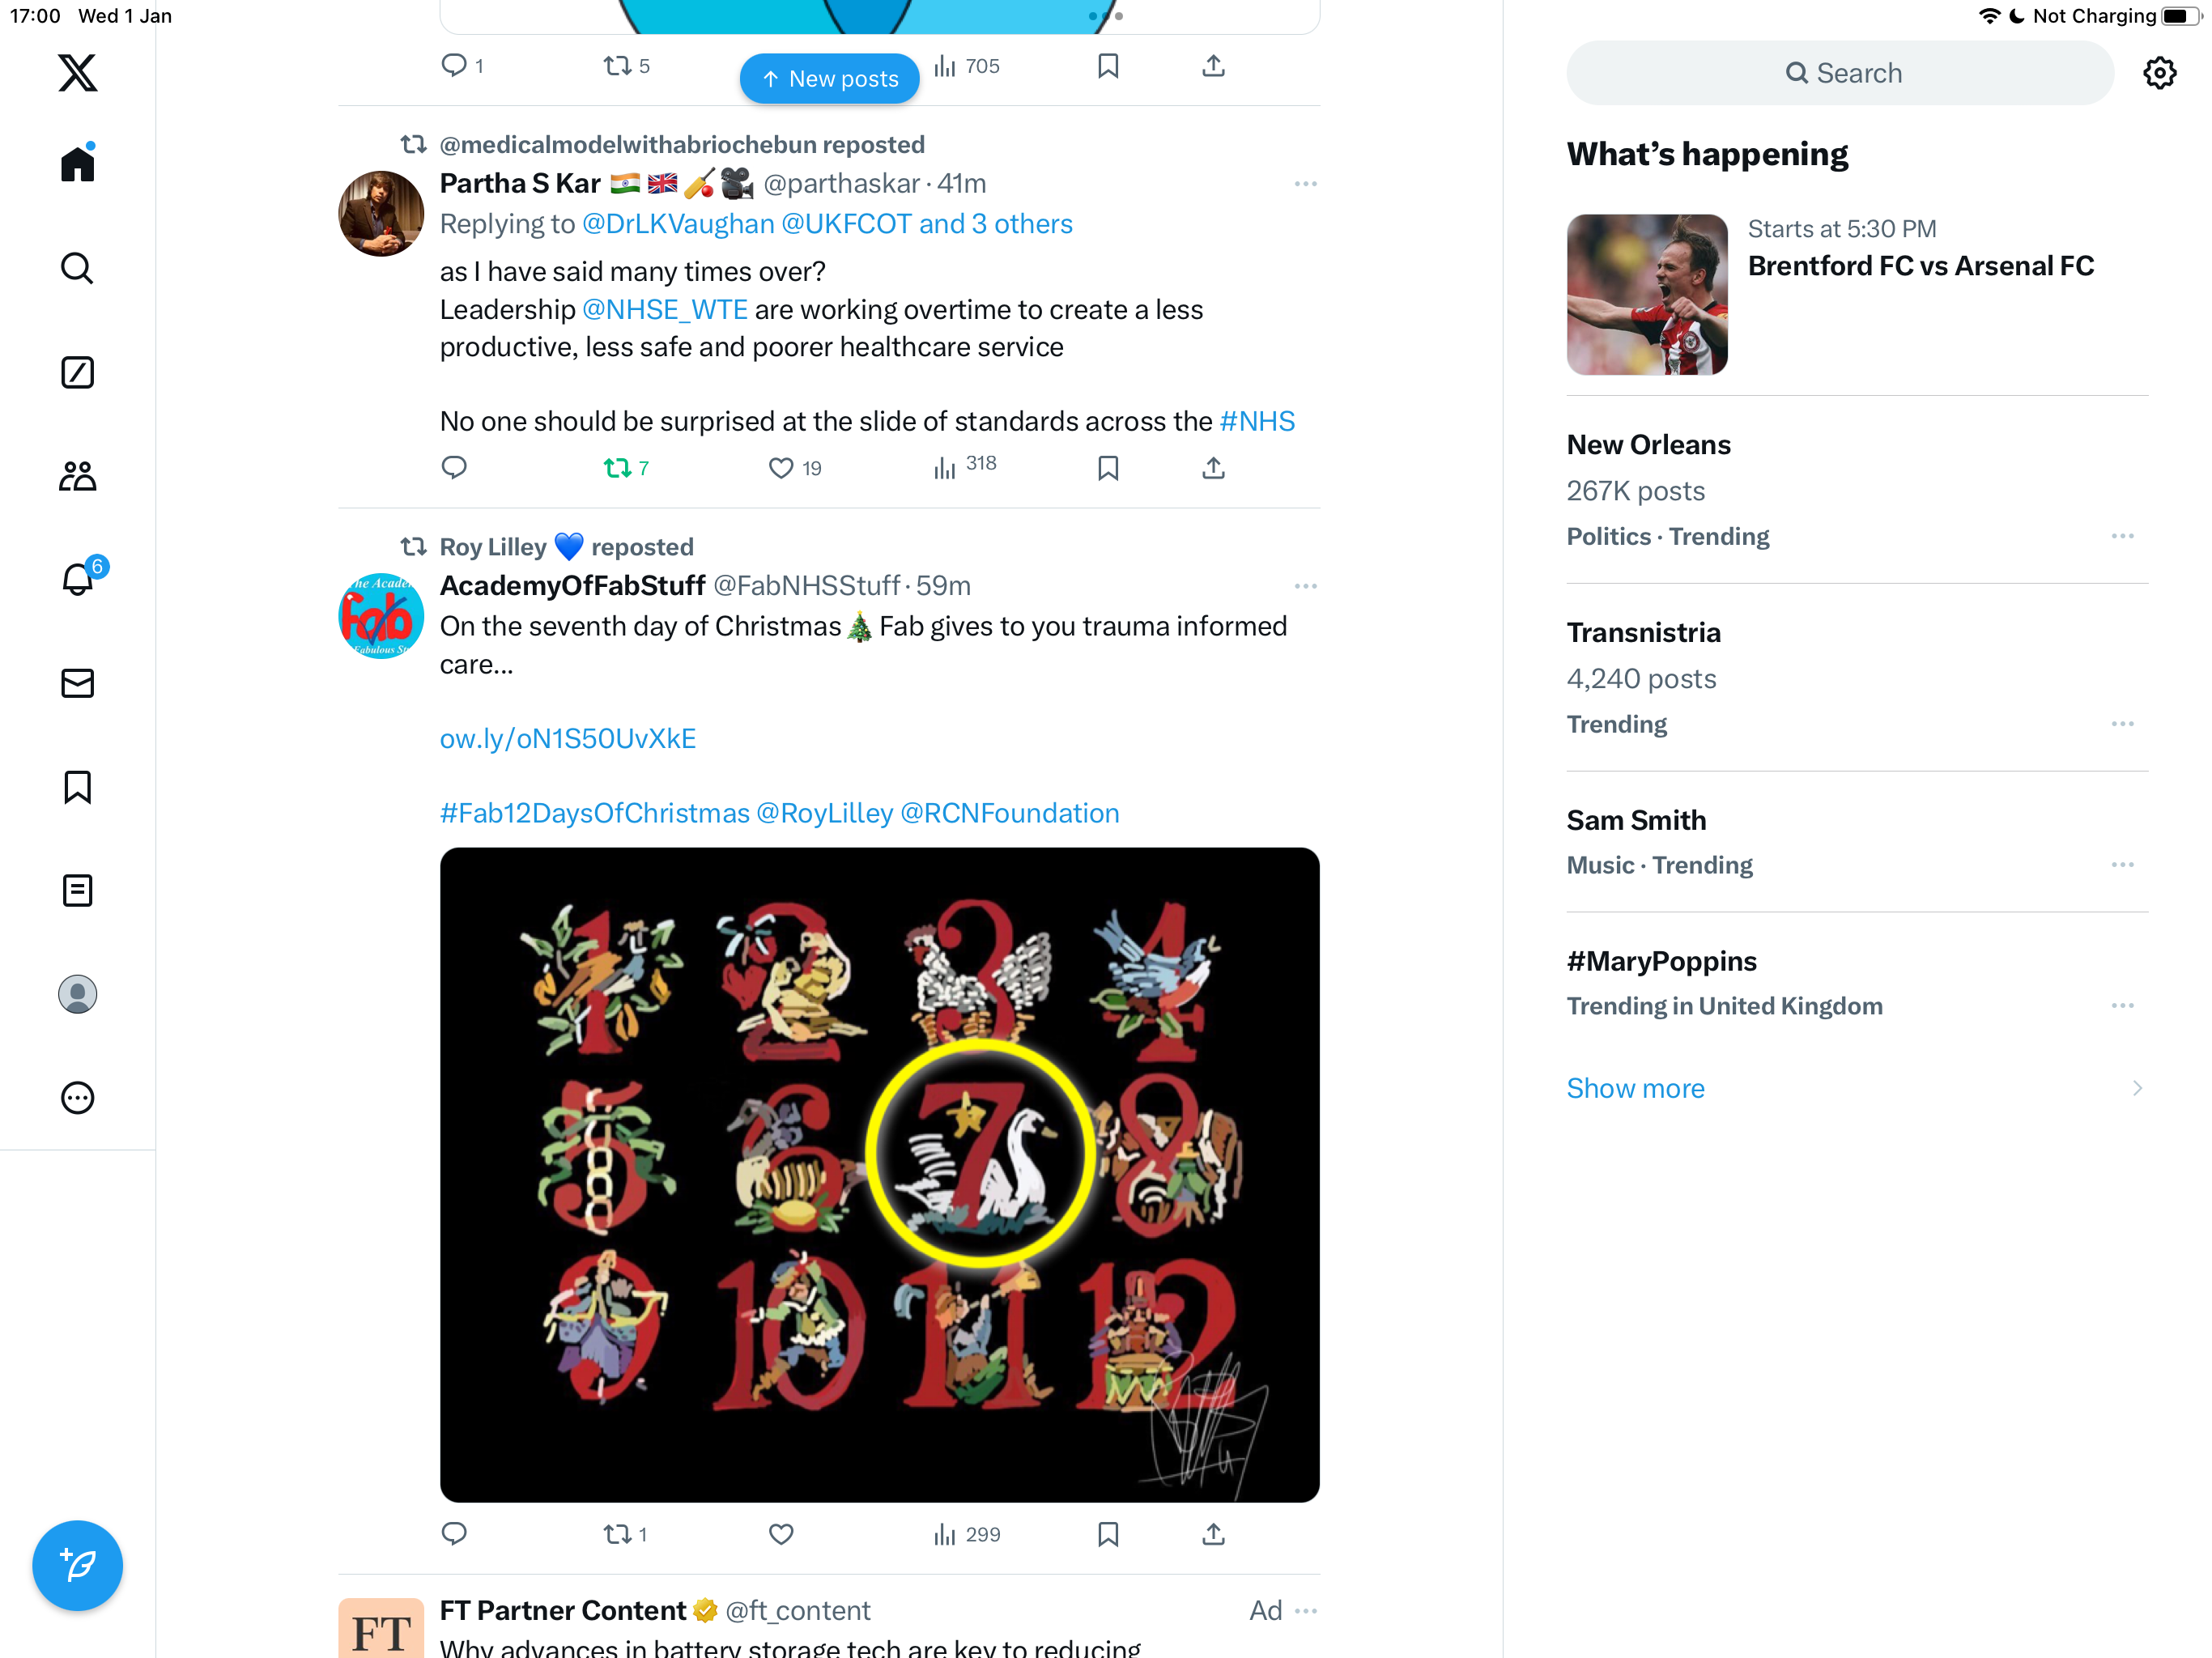Open the ow.ly/oN1S50UvXkE link

(x=568, y=739)
